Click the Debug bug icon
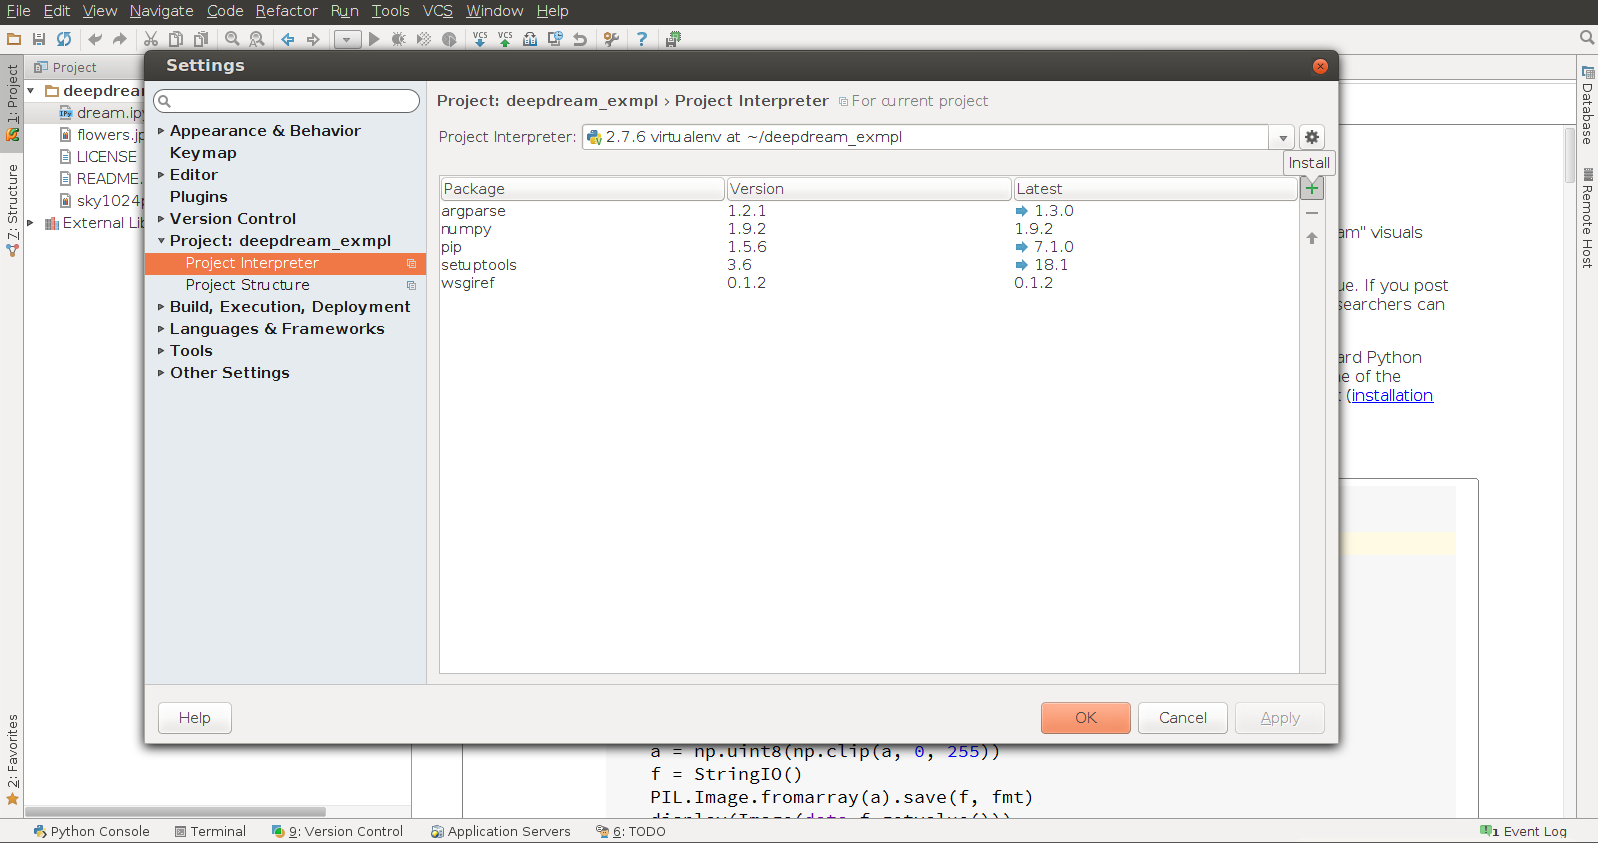 [x=399, y=39]
